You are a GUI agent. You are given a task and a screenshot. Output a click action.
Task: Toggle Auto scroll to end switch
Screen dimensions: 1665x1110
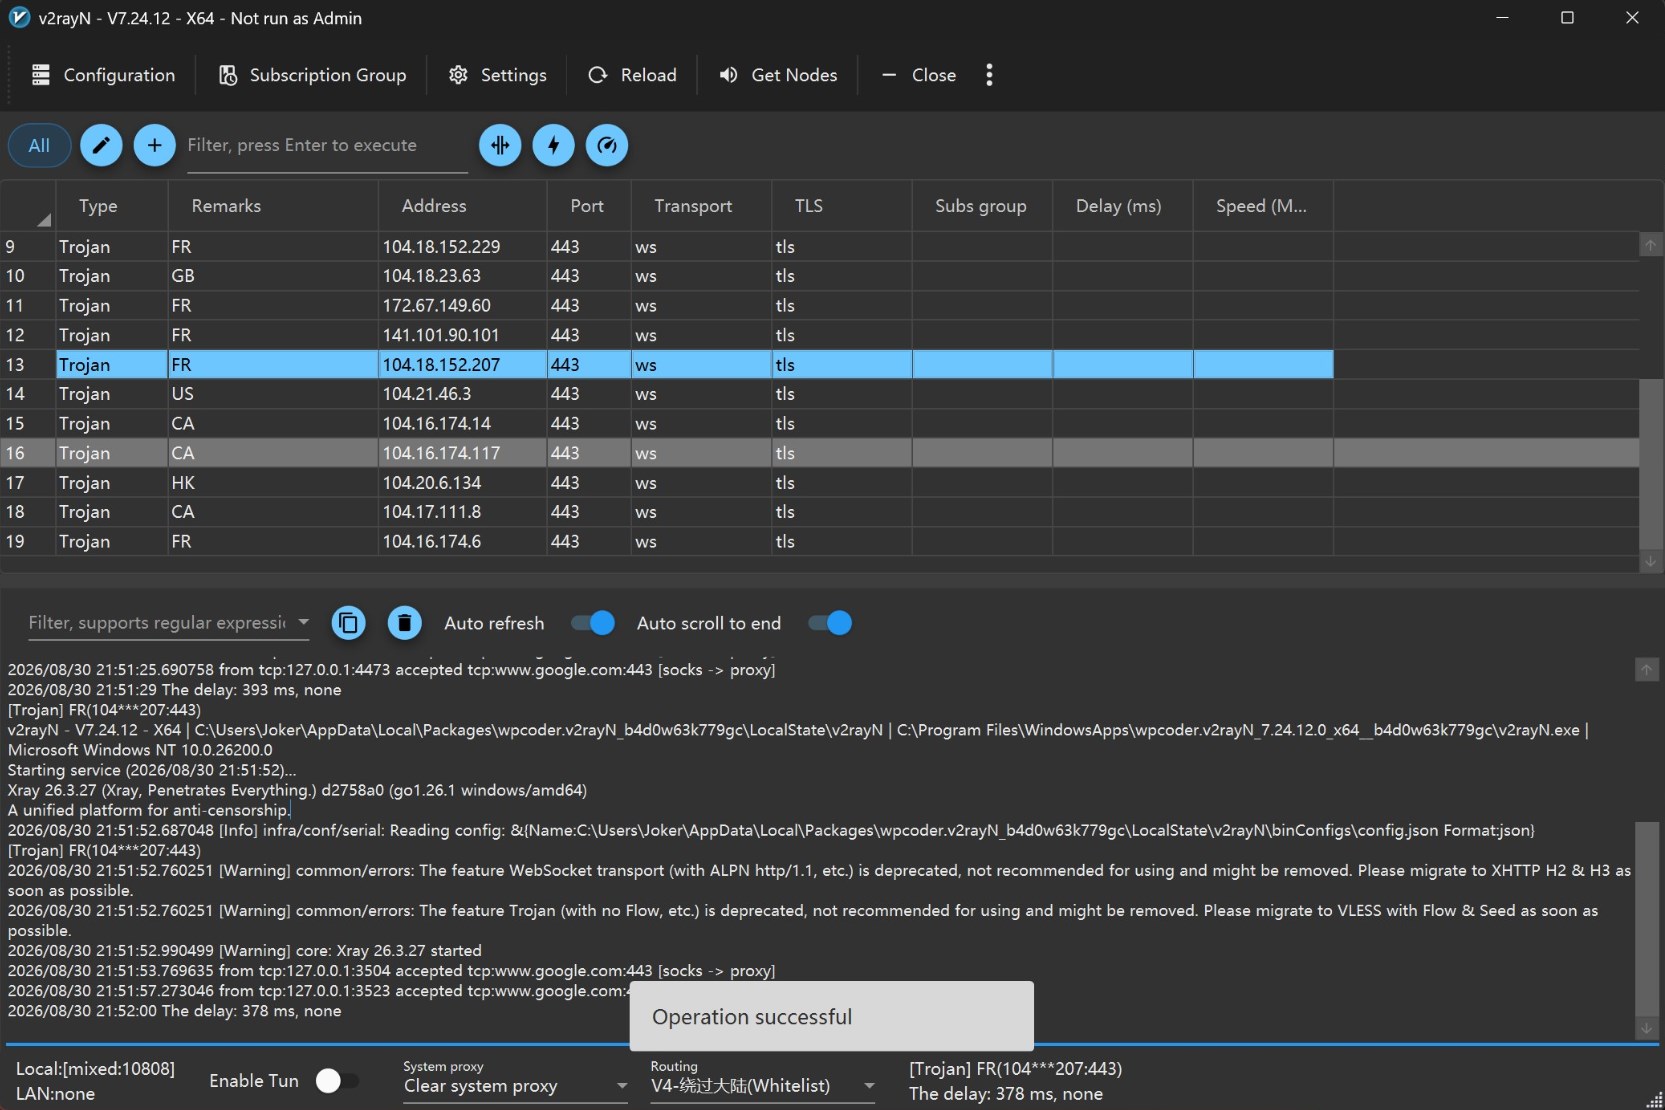(830, 623)
